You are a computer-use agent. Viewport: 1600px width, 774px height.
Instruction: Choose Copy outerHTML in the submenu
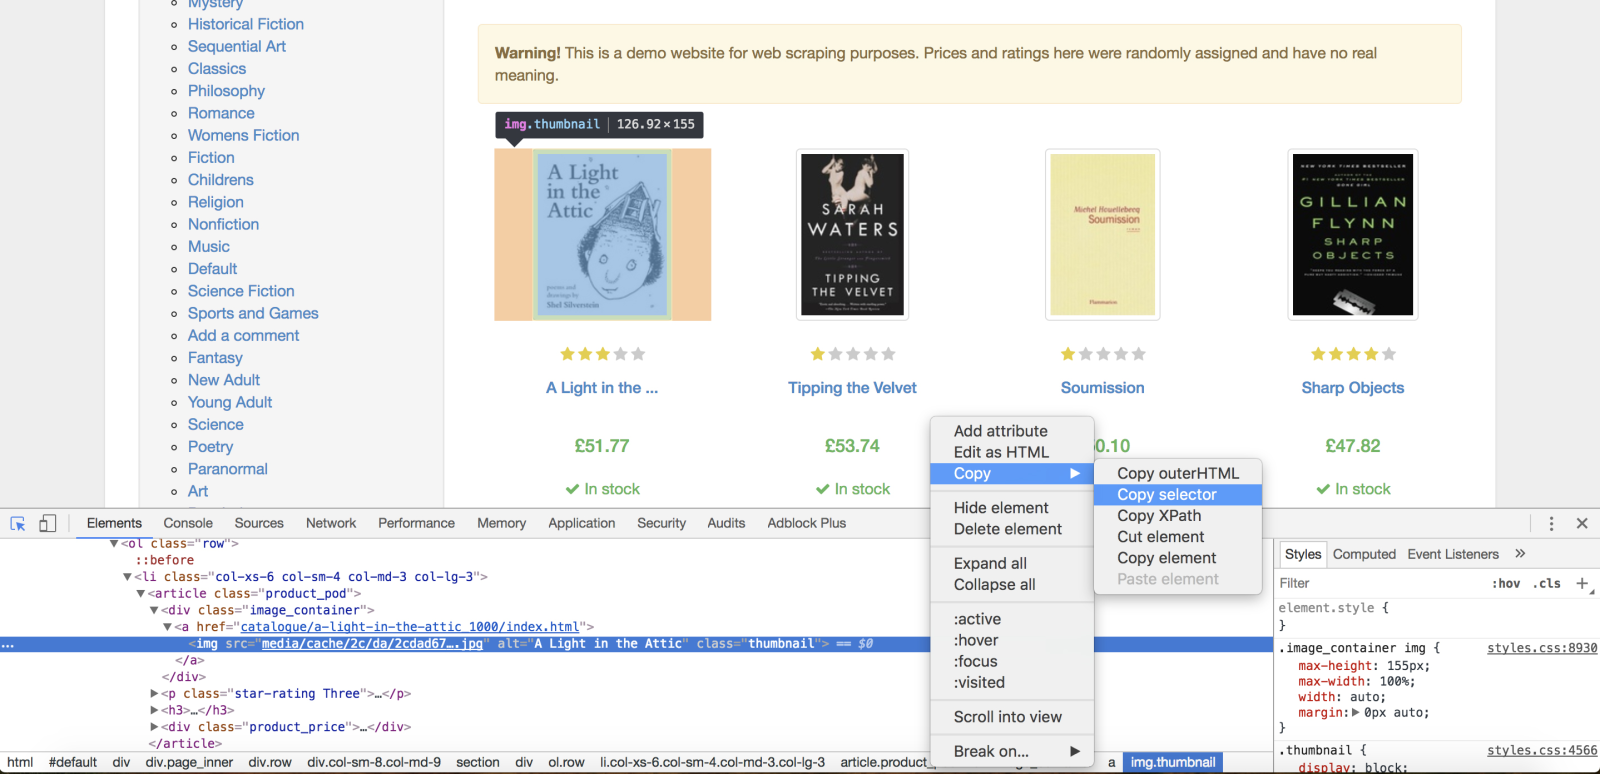[x=1177, y=473]
